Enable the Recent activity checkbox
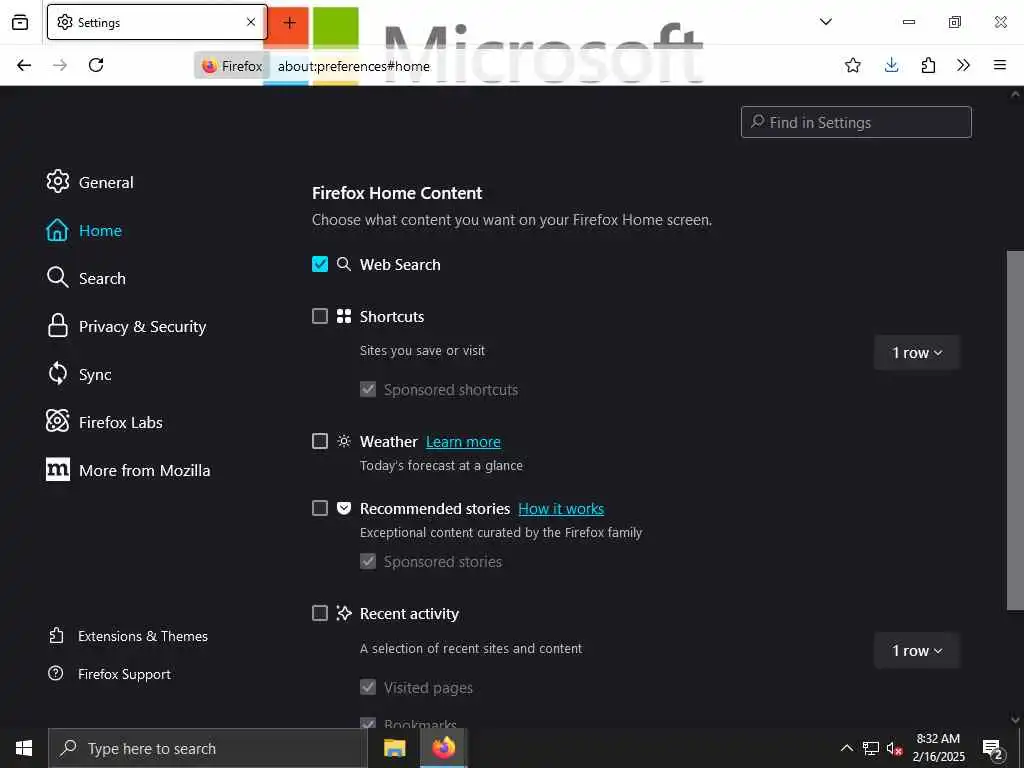Image resolution: width=1024 pixels, height=768 pixels. pos(320,613)
